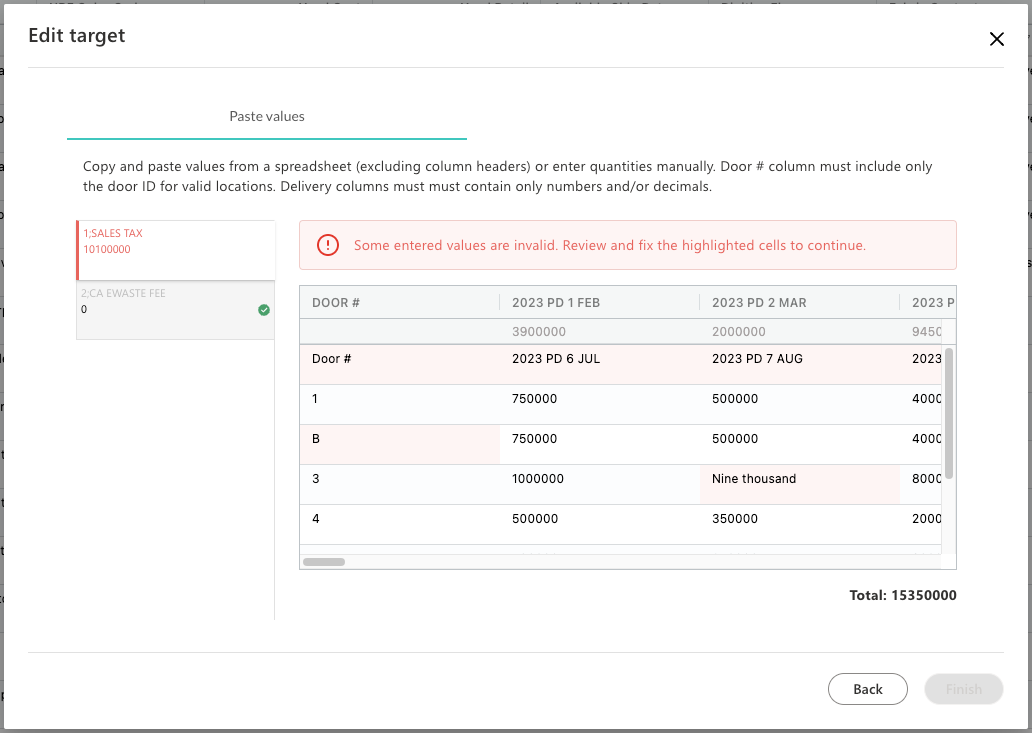
Task: Click 500000 under MAR in row 1
Action: click(799, 405)
